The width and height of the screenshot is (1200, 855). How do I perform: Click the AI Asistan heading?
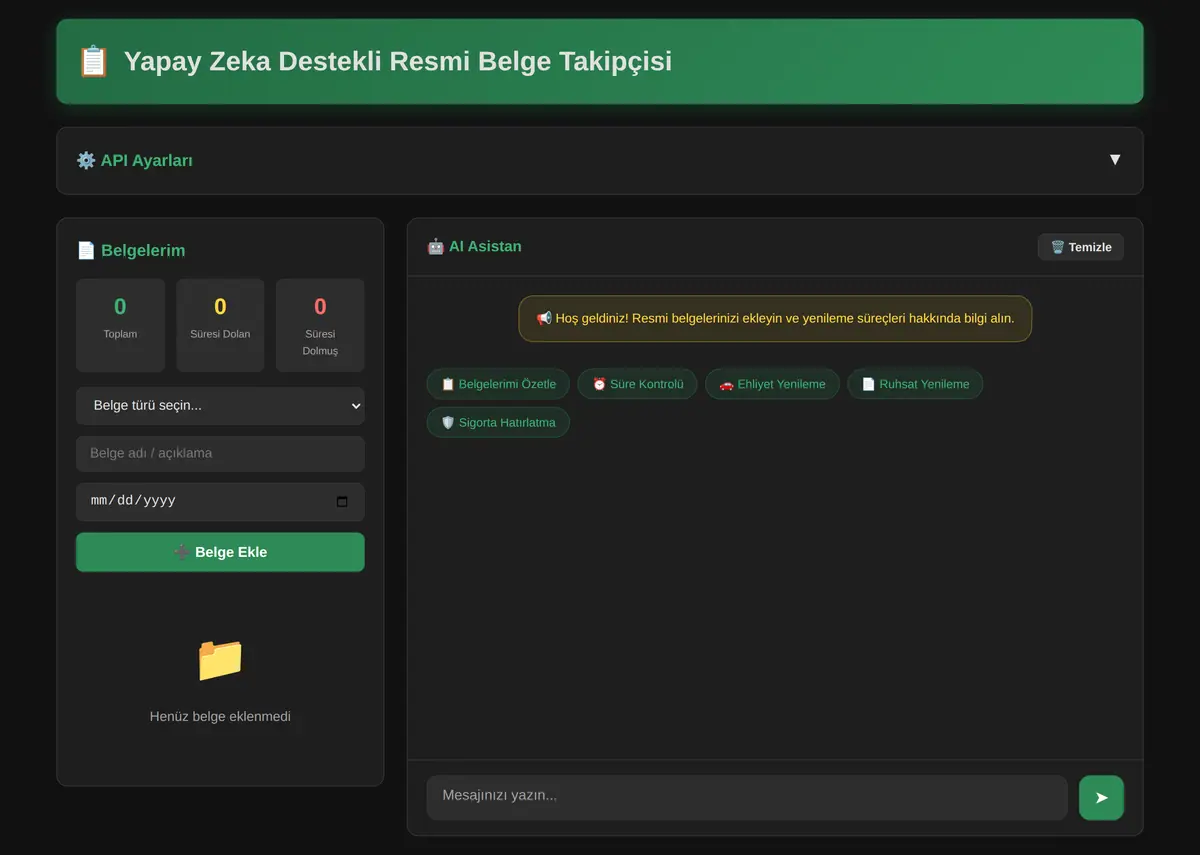[474, 246]
